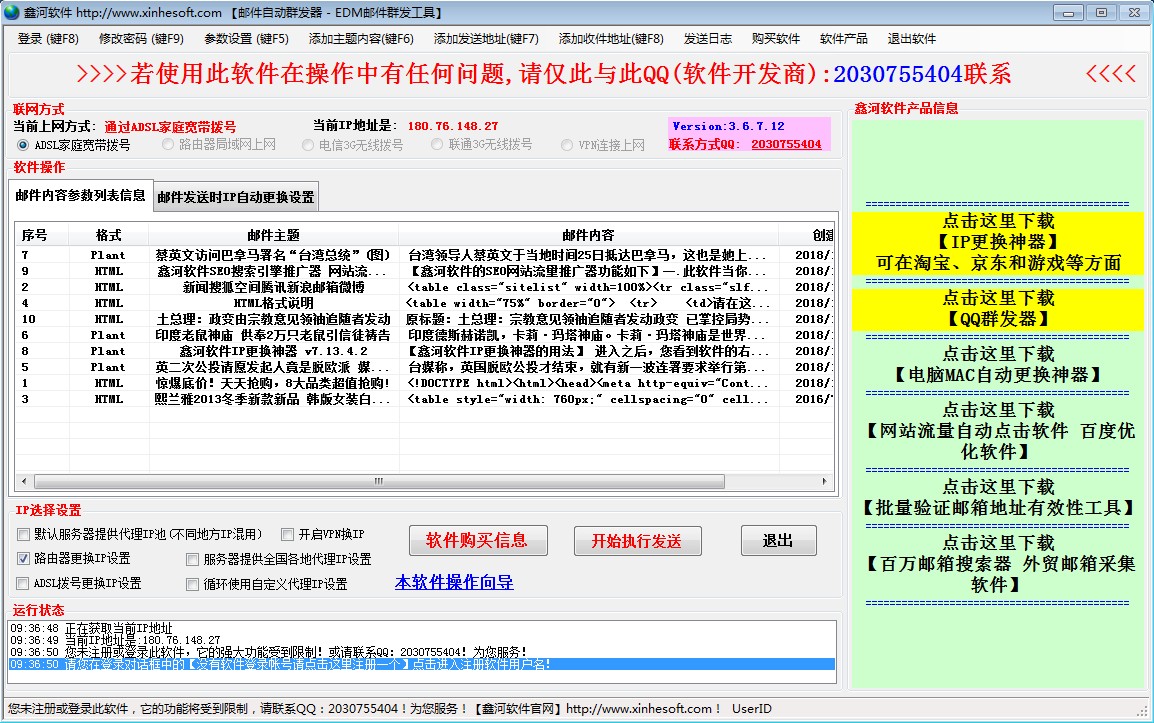Select the HTML格式说明 row

pos(424,303)
